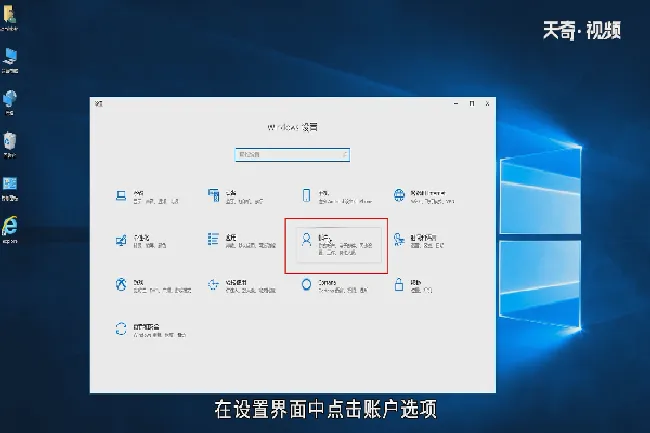Select the Internet Explorer desktop icon
Viewport: 650px width, 433px height.
tap(9, 229)
